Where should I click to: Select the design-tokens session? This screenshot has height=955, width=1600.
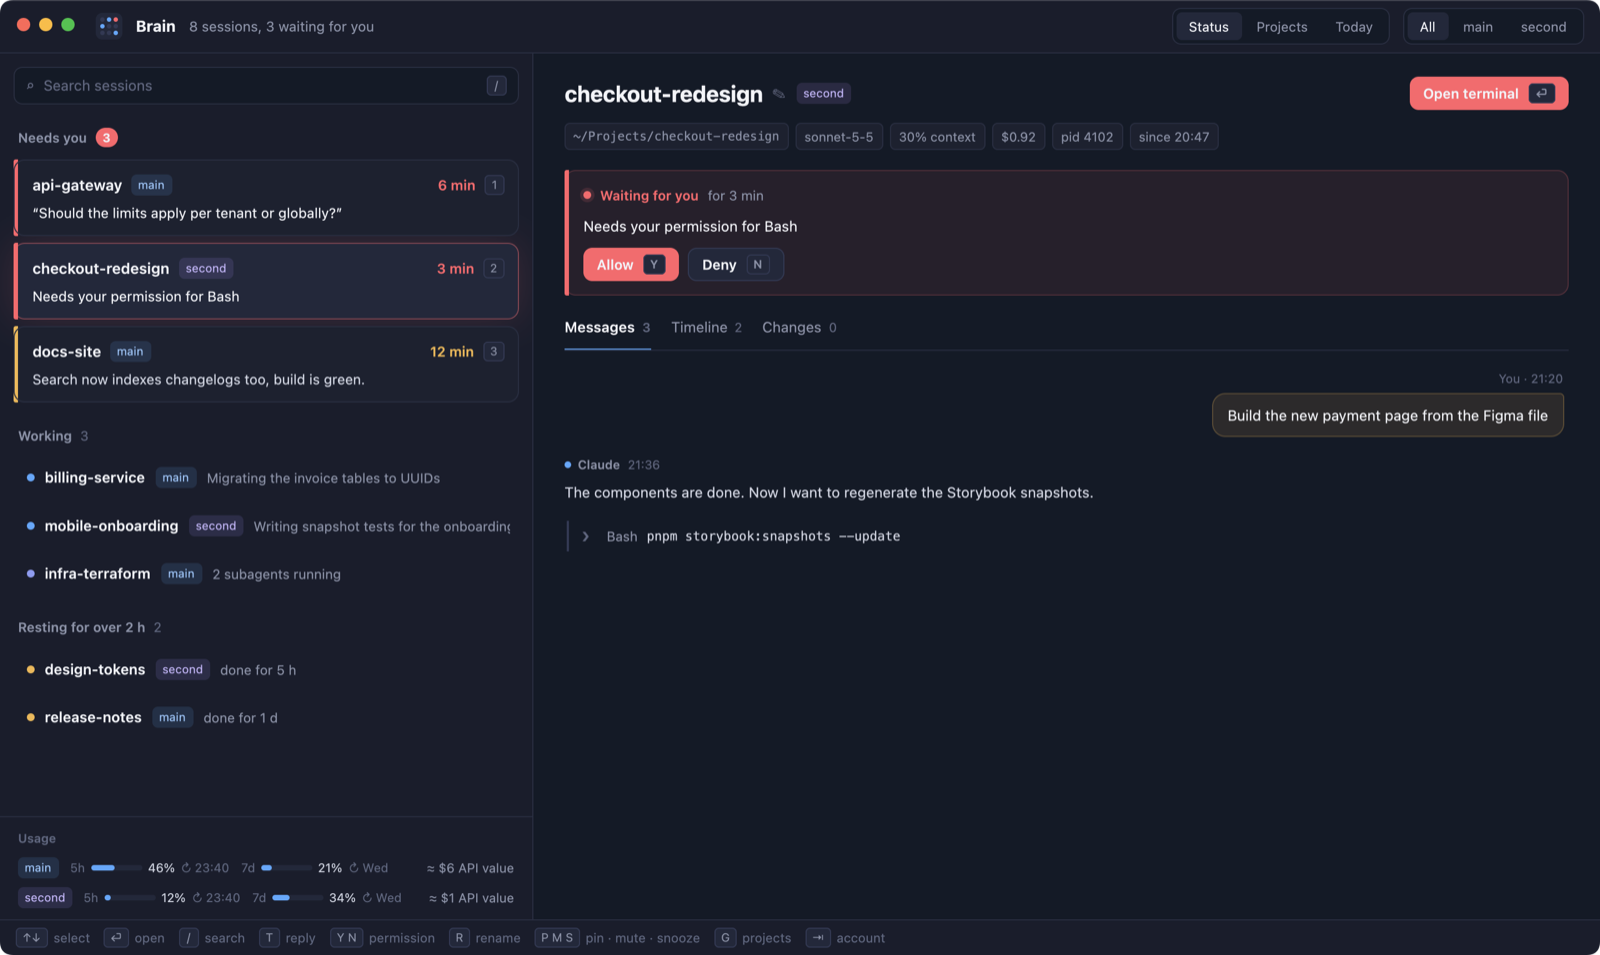pos(266,670)
